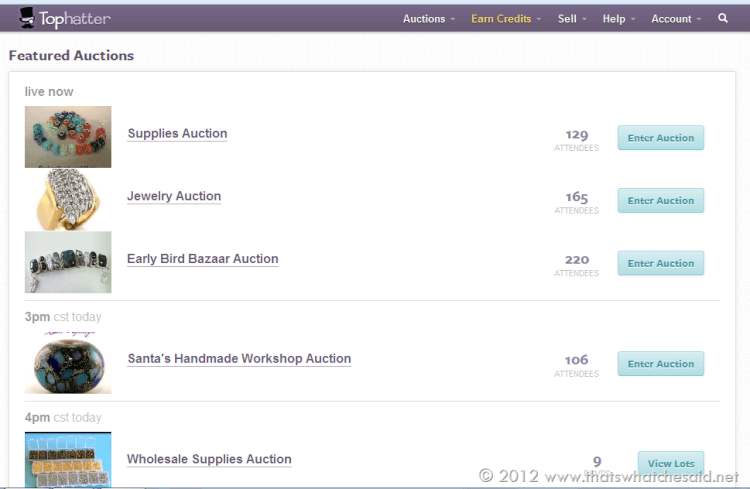
Task: Open the Earn Credits dropdown
Action: 506,19
